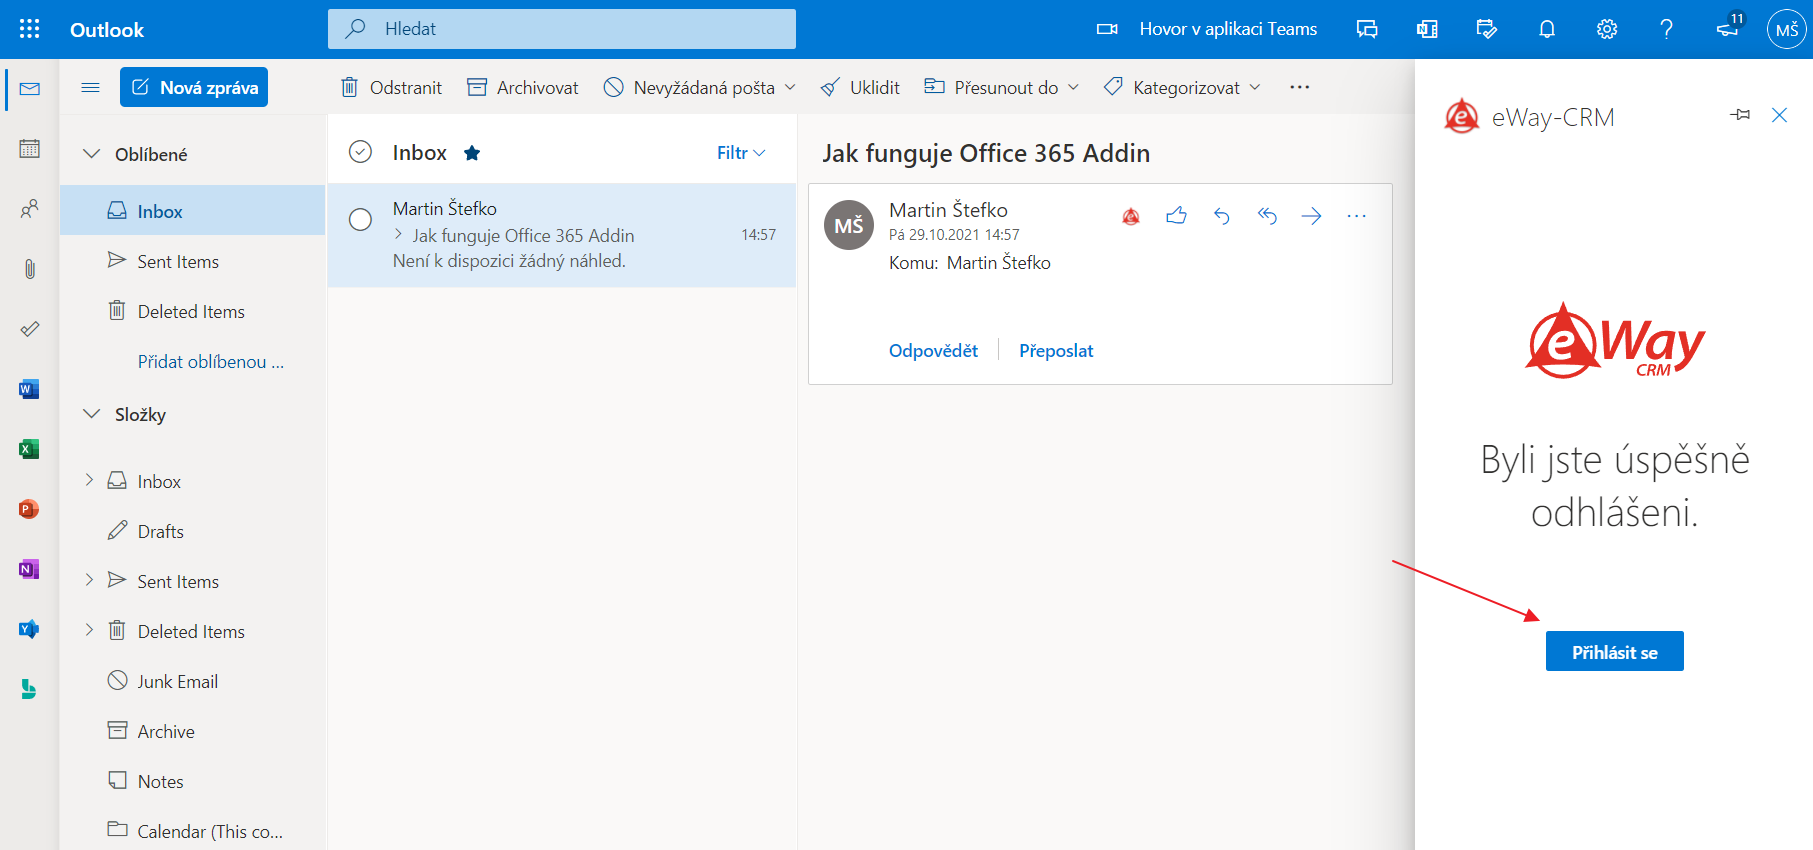
Task: Open the Drafts folder
Action: [193, 531]
